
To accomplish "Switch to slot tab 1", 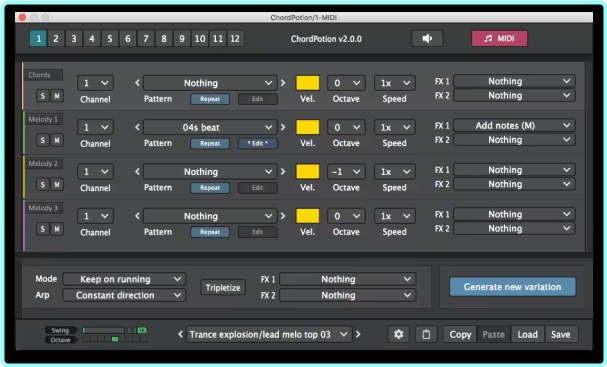I will point(38,38).
